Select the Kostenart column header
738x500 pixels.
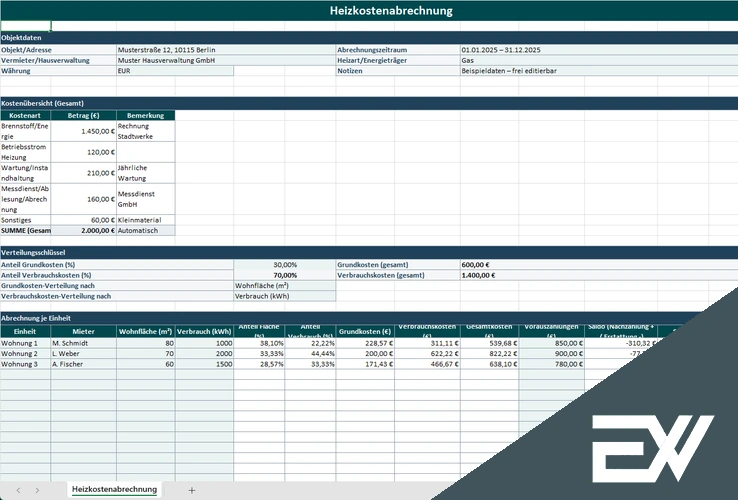[25, 115]
